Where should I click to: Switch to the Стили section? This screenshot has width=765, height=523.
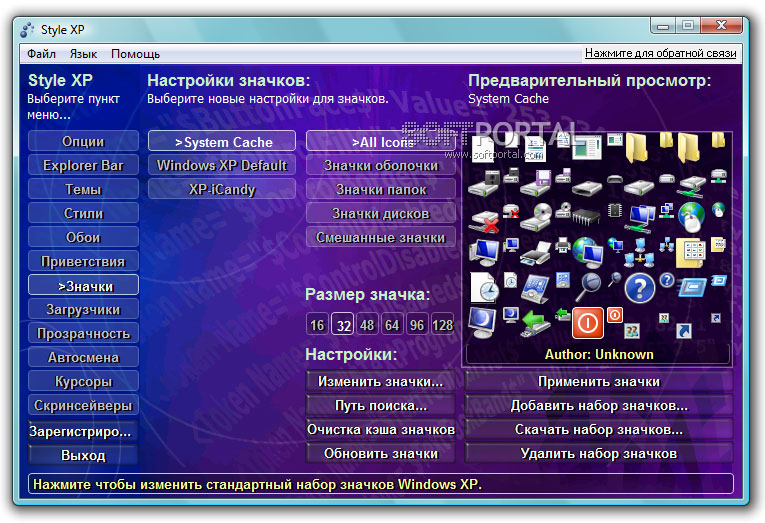83,213
